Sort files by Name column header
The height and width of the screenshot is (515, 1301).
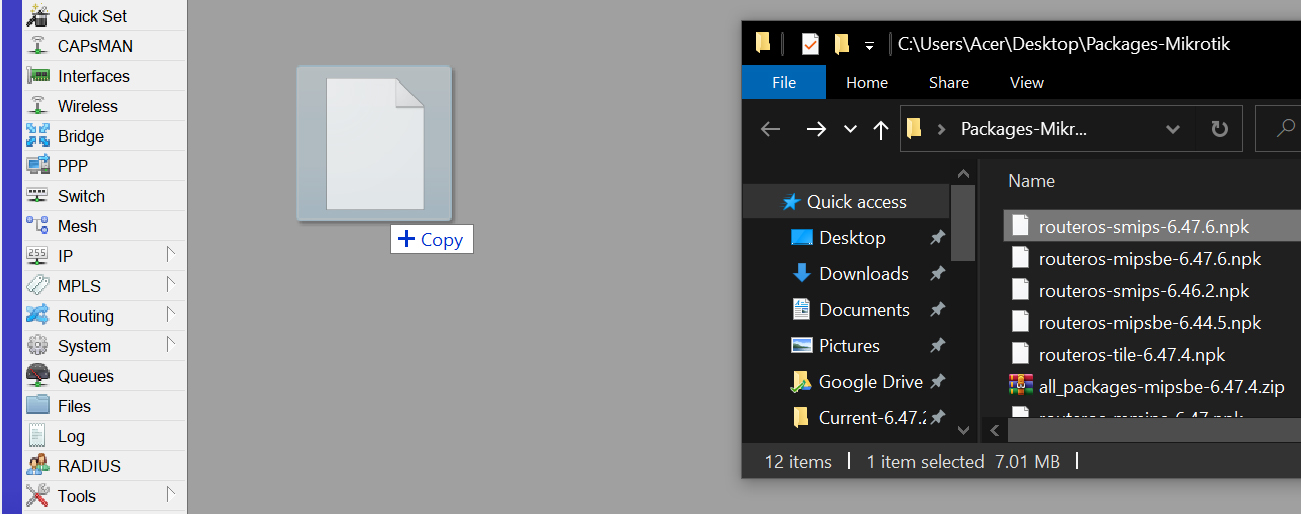pos(1031,181)
